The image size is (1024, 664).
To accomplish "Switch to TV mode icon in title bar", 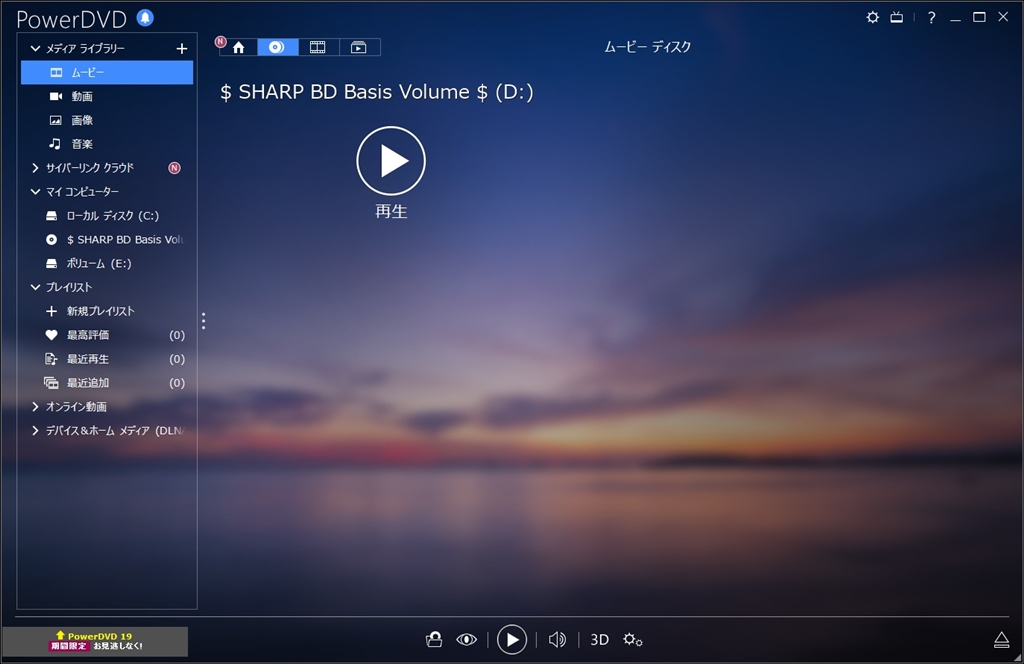I will (x=897, y=18).
